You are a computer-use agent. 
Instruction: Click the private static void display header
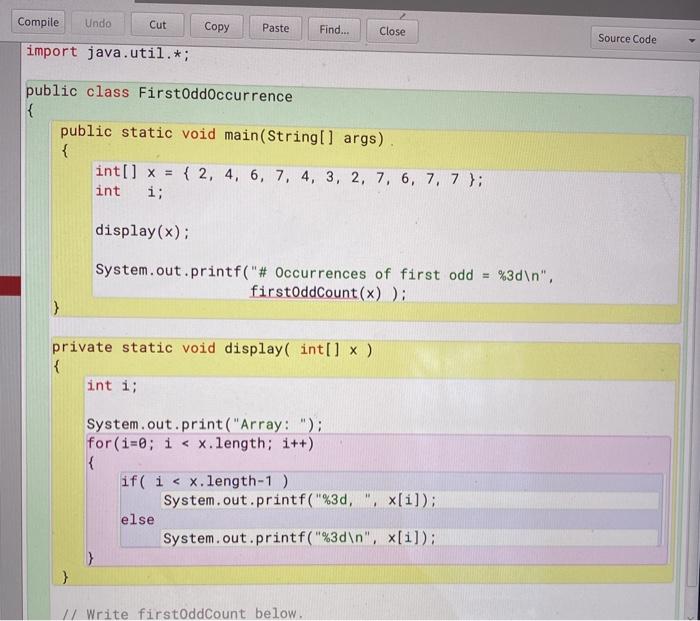pyautogui.click(x=212, y=348)
